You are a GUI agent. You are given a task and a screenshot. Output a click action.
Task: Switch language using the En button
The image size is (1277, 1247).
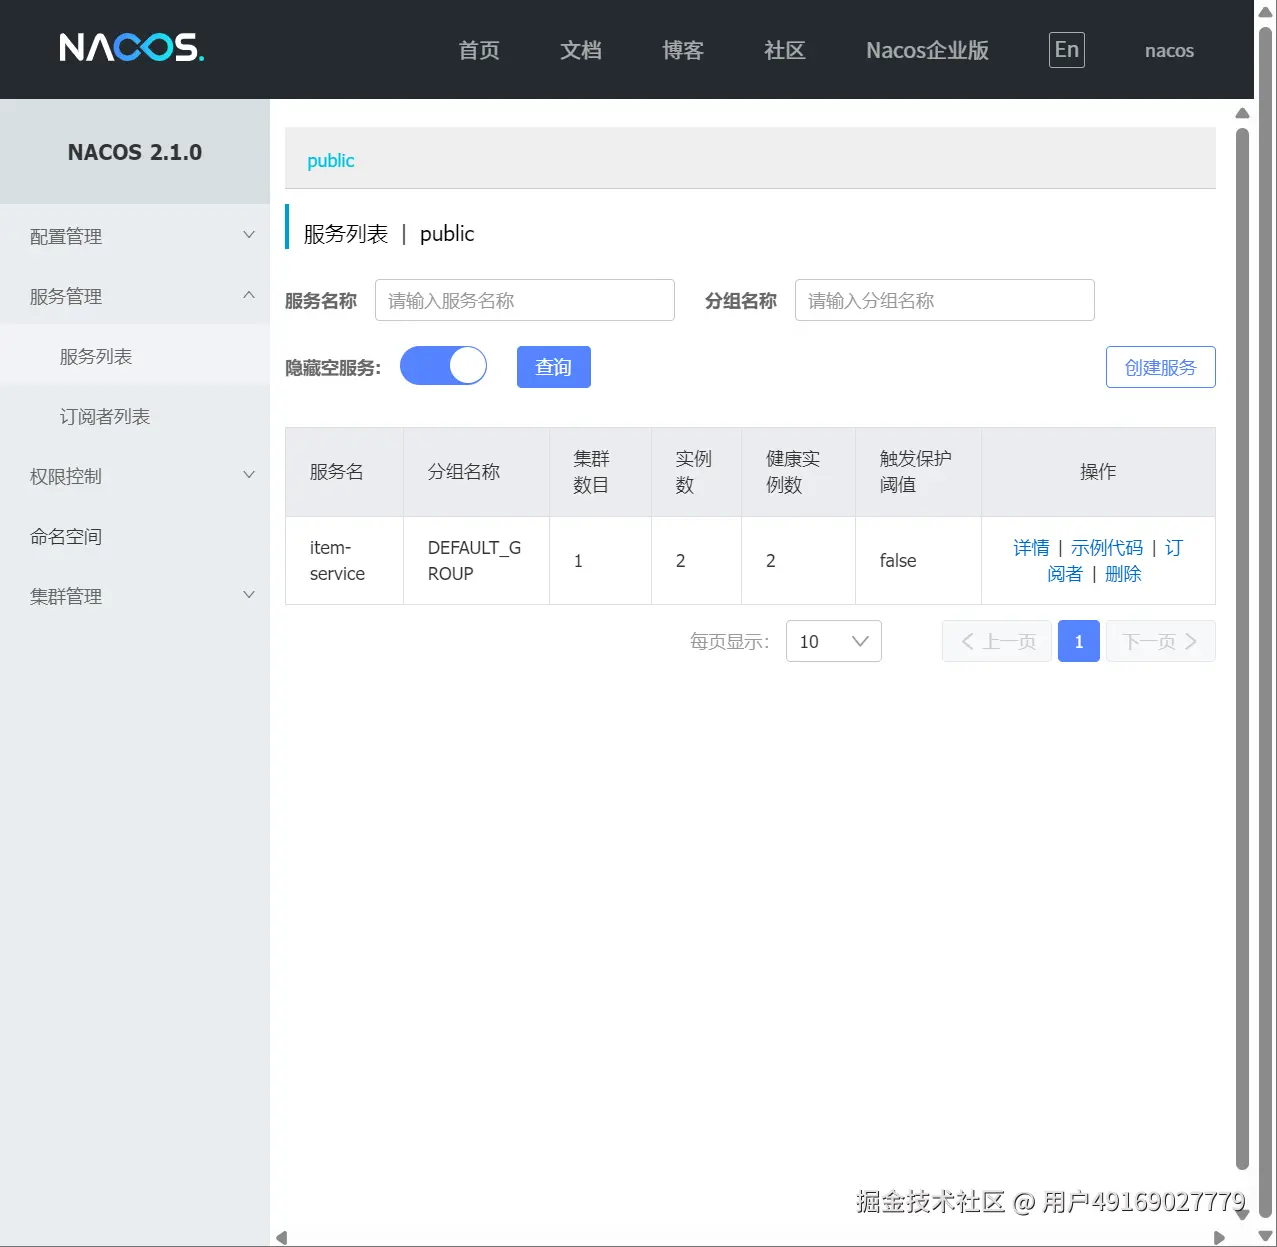pos(1066,50)
